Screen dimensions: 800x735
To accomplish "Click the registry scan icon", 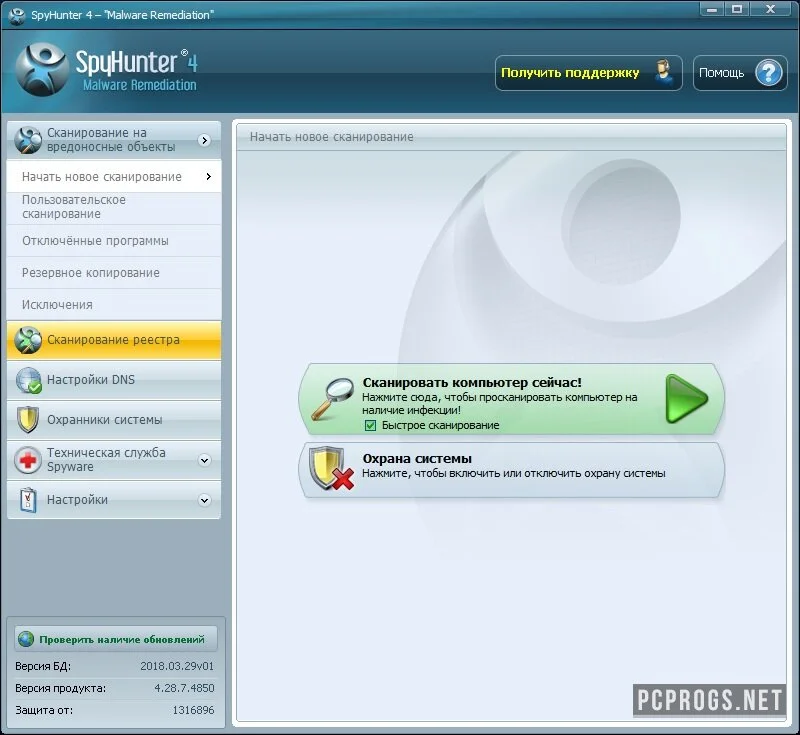I will pos(28,340).
